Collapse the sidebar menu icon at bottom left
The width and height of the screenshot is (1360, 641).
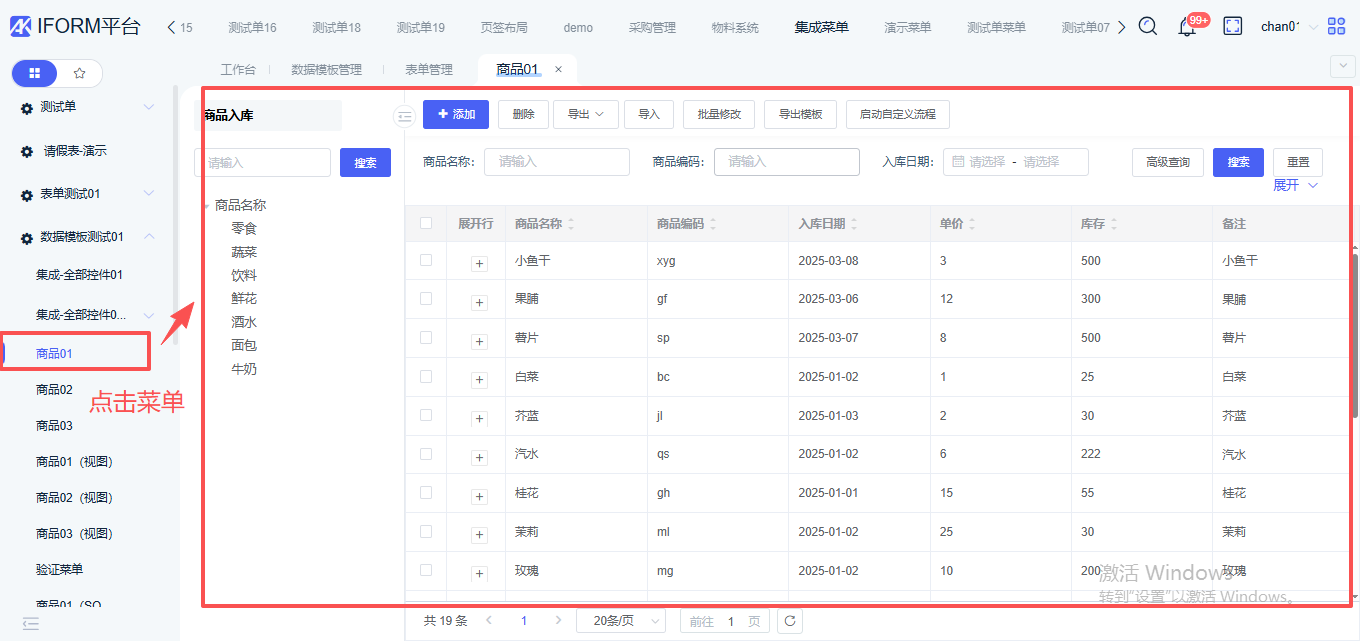pos(30,623)
